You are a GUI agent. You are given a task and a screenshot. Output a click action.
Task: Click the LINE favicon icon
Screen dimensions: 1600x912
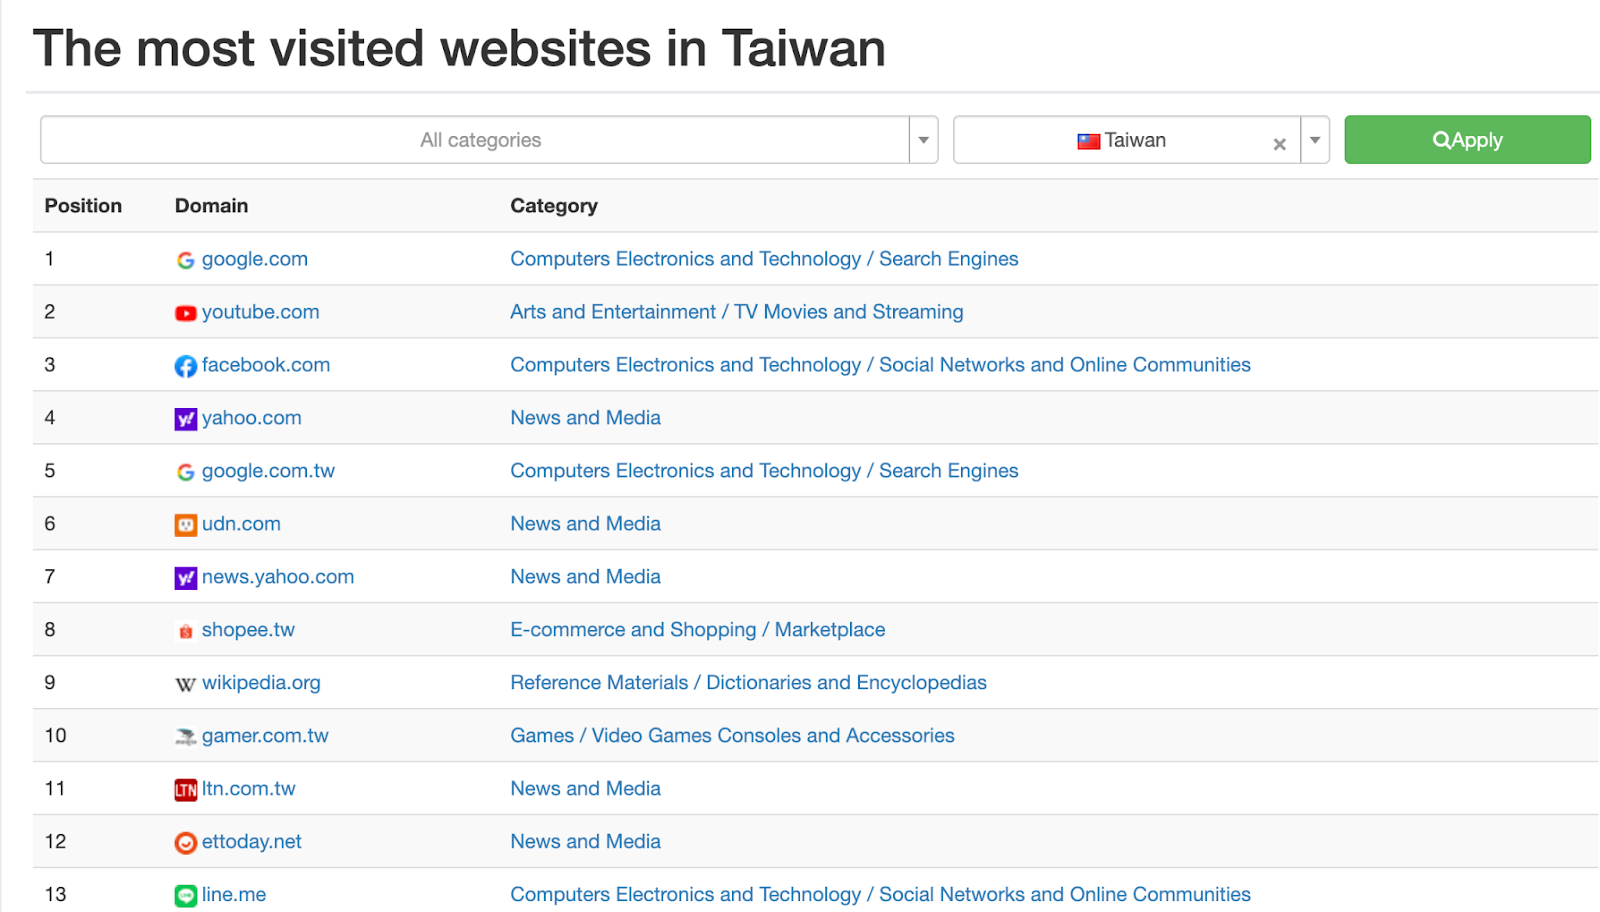pos(186,896)
